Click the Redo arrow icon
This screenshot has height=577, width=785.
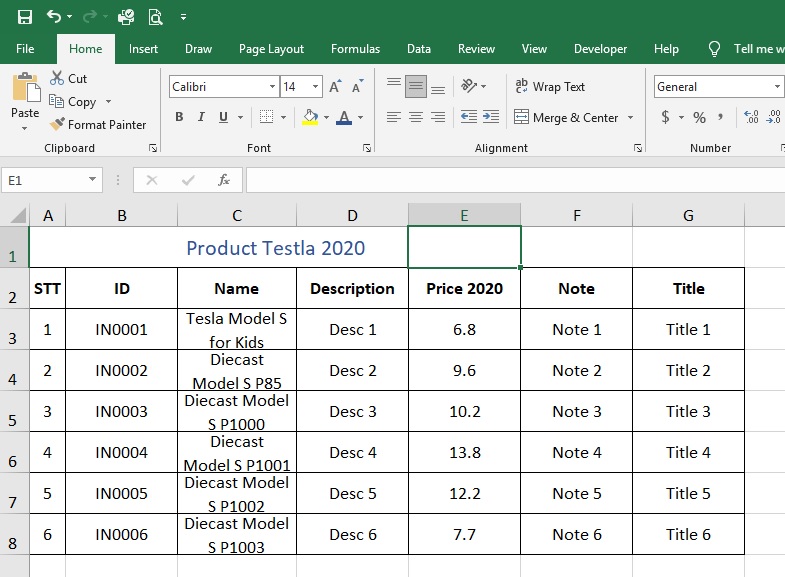[x=90, y=17]
